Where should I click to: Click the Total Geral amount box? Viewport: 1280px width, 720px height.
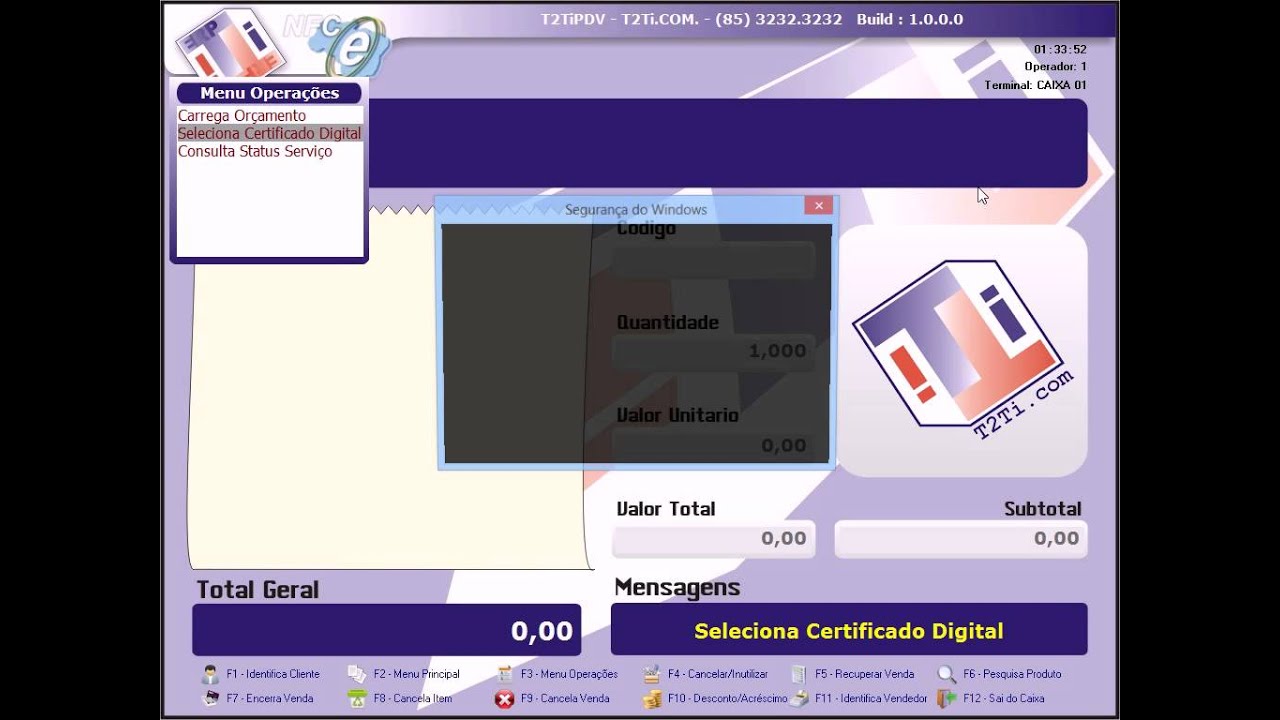click(386, 630)
